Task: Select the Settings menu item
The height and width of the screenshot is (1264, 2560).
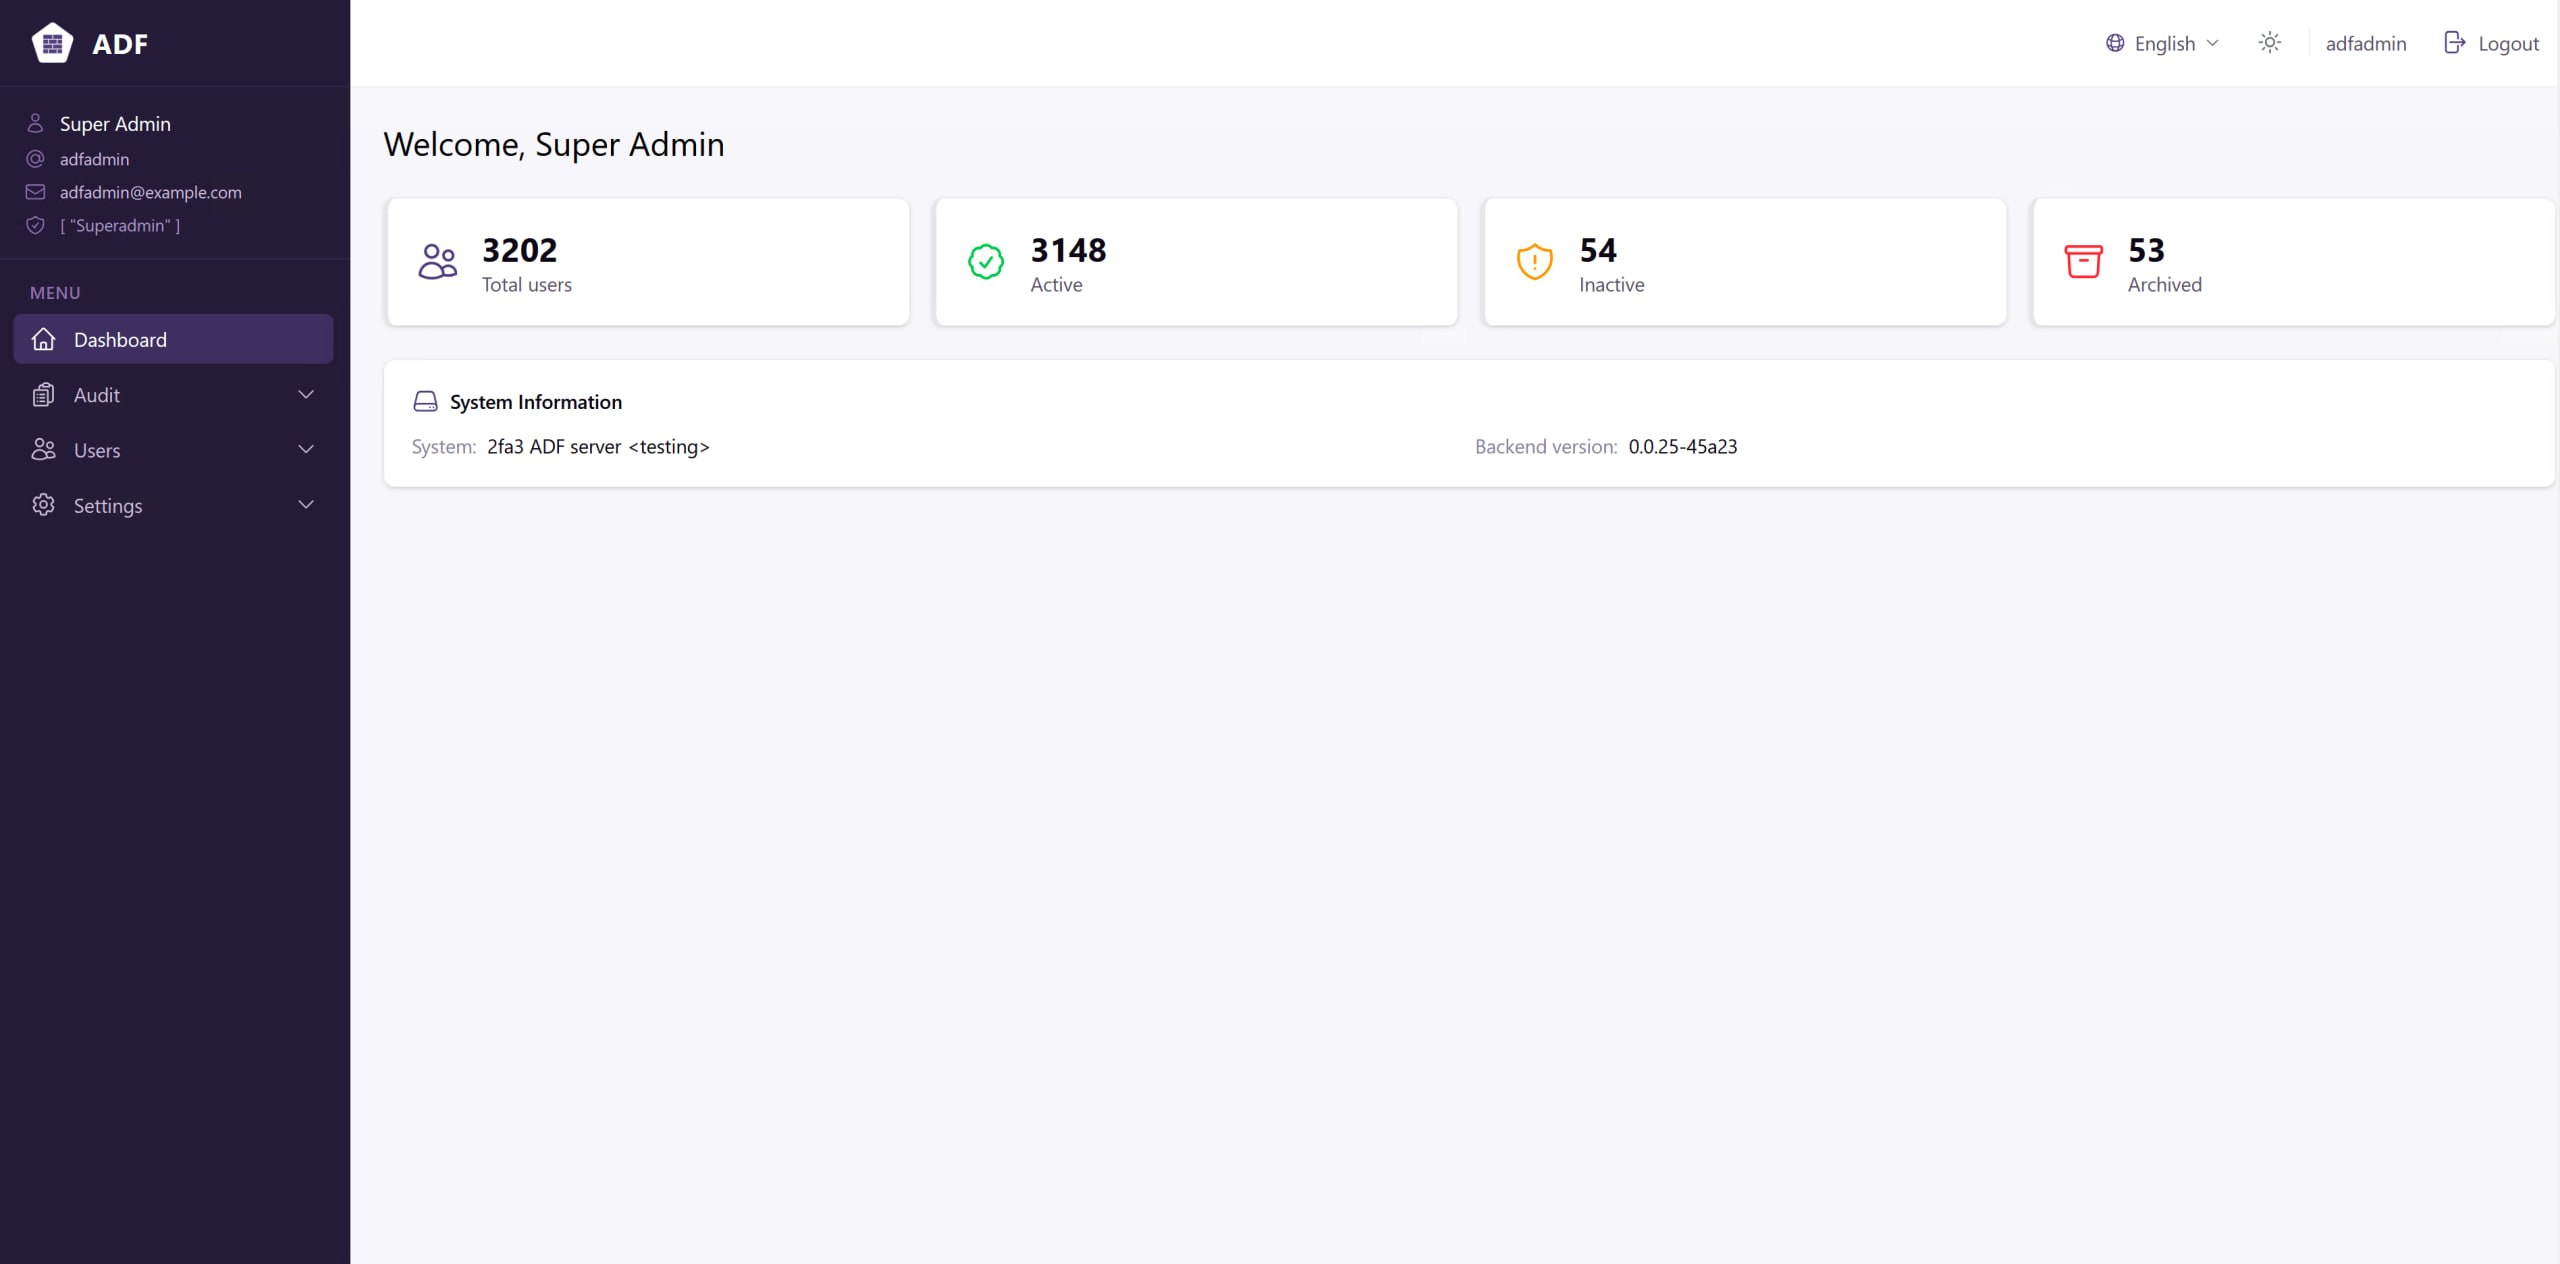Action: [x=174, y=505]
